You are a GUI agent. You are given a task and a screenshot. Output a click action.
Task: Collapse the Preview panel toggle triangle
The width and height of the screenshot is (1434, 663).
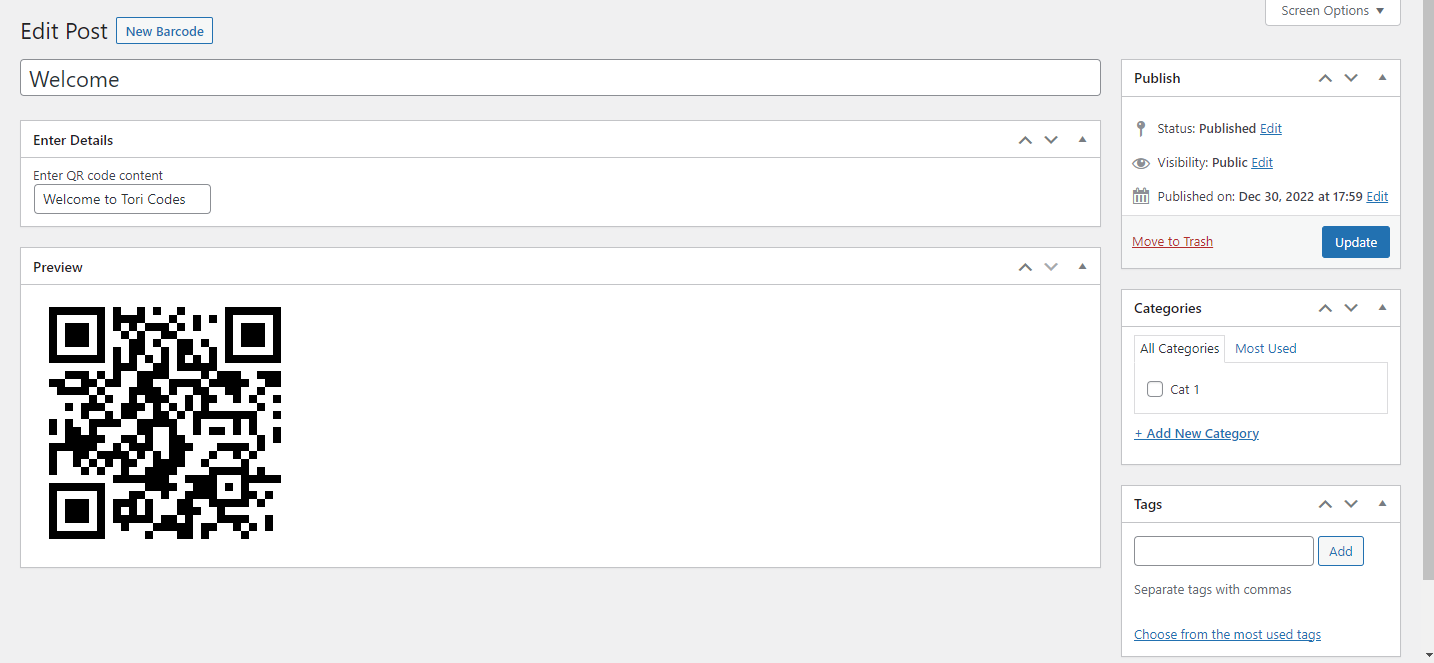1082,266
